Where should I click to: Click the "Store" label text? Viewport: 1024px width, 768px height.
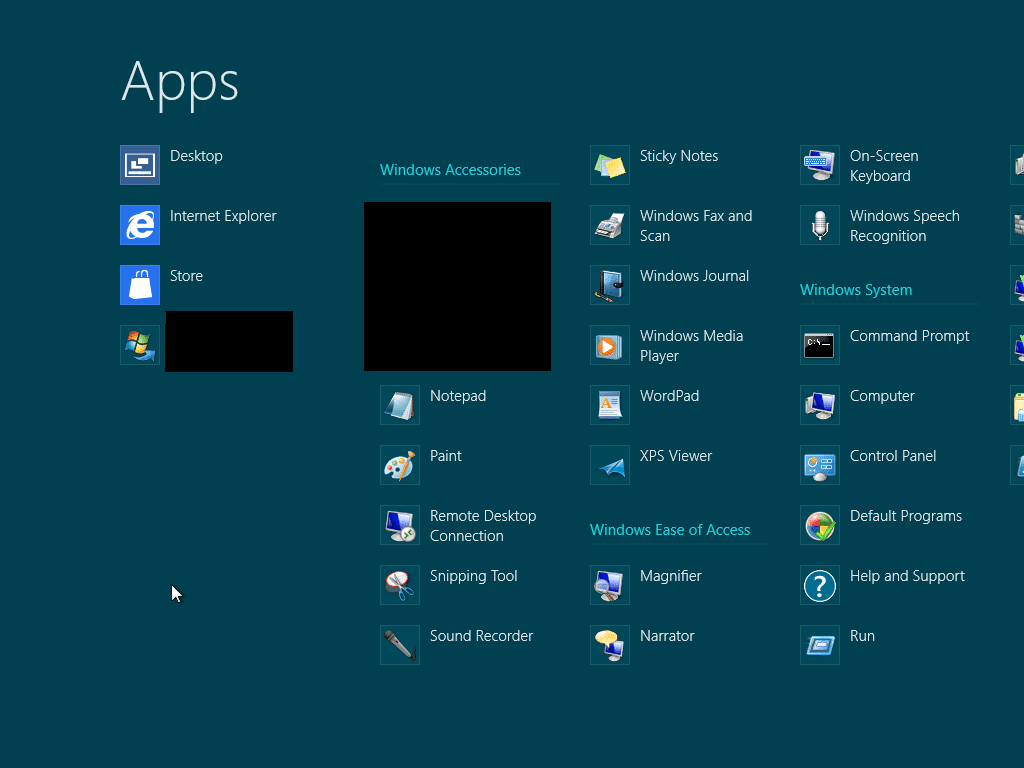click(186, 276)
